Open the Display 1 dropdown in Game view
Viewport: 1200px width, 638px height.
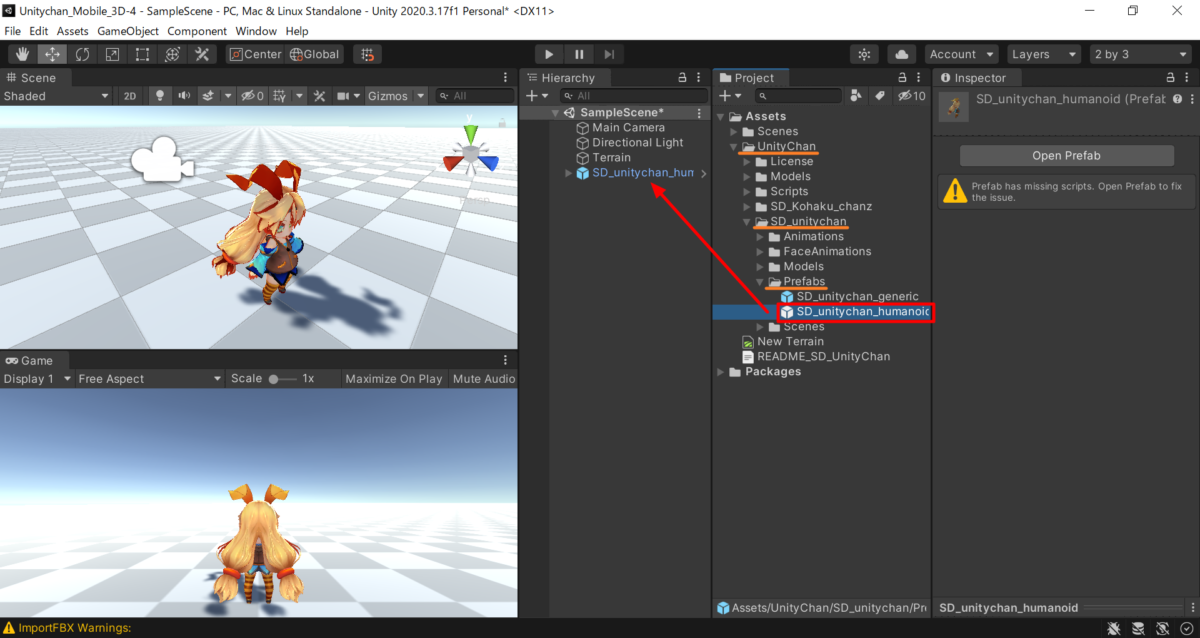(x=37, y=379)
